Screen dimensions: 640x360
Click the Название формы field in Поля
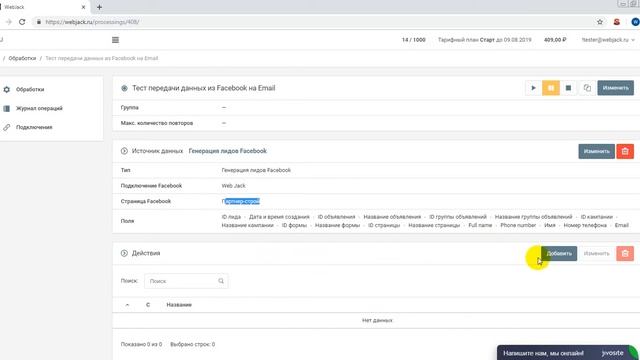point(337,225)
